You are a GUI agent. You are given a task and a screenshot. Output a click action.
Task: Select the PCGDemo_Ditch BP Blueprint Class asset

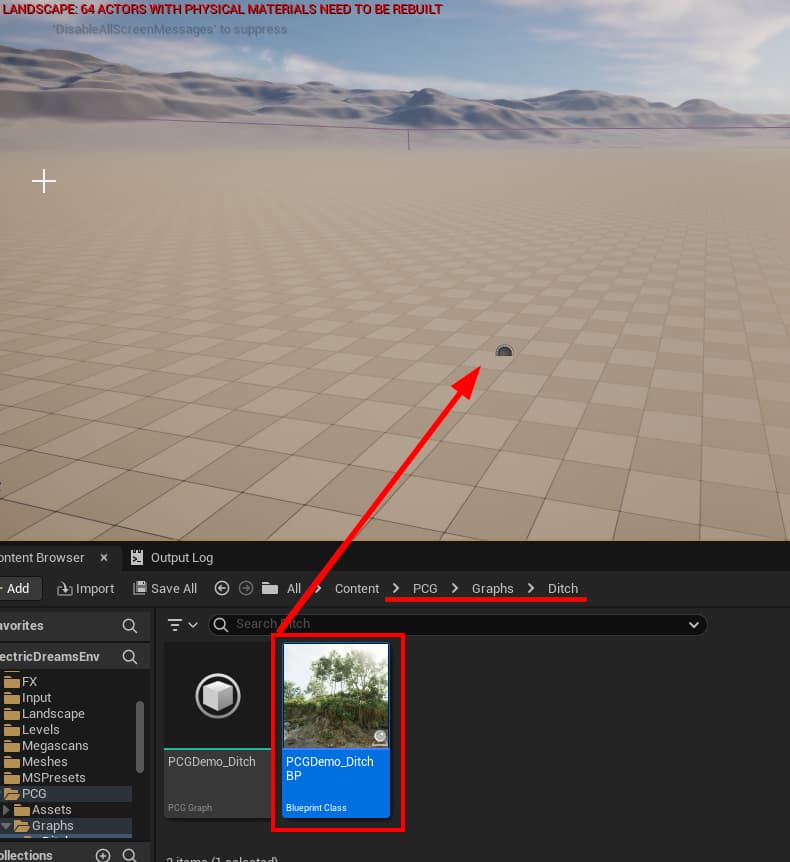click(336, 730)
